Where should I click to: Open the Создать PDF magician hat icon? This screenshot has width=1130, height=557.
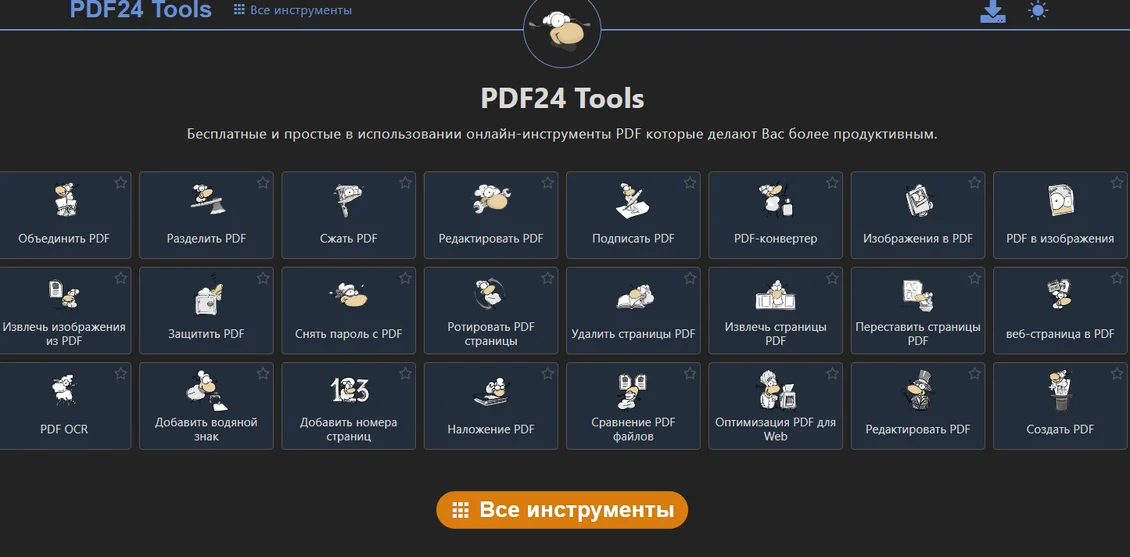pos(1059,391)
